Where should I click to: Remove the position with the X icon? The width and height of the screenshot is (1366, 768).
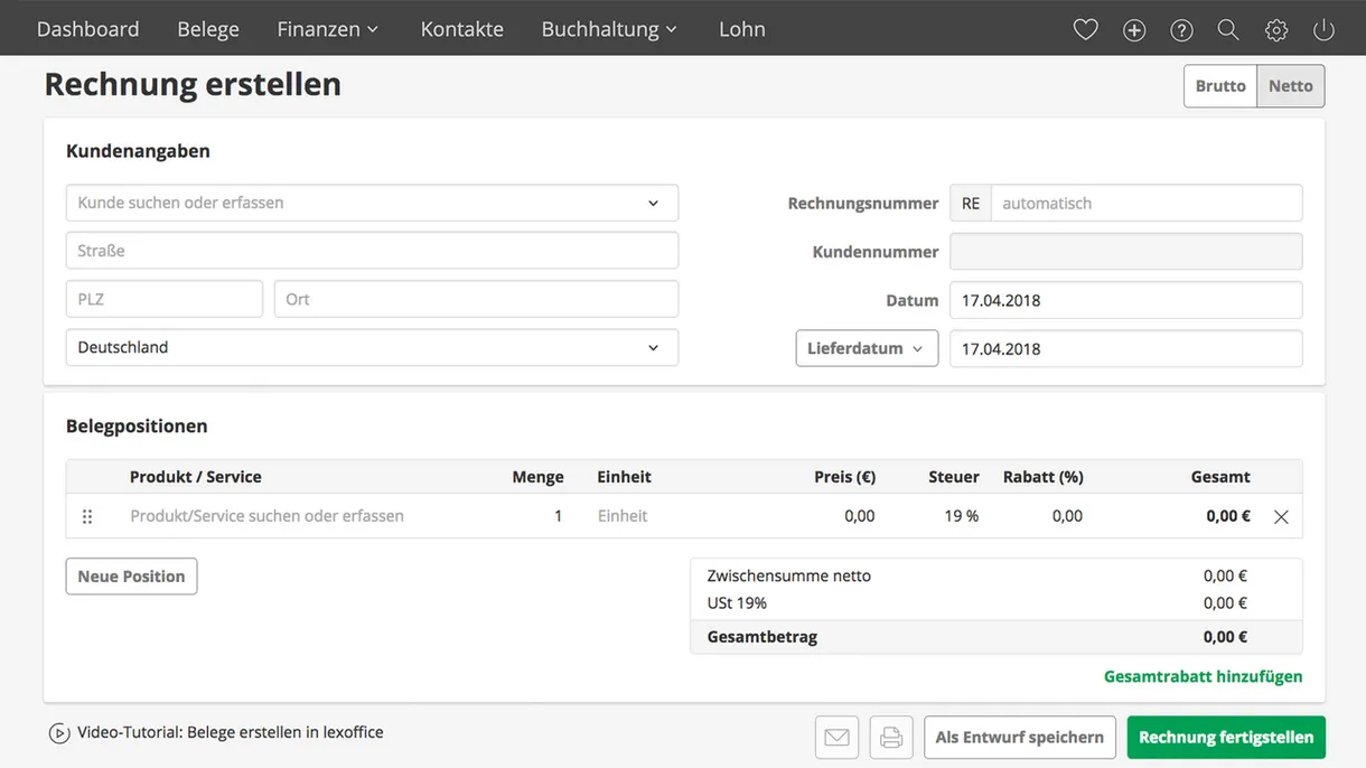click(1281, 517)
